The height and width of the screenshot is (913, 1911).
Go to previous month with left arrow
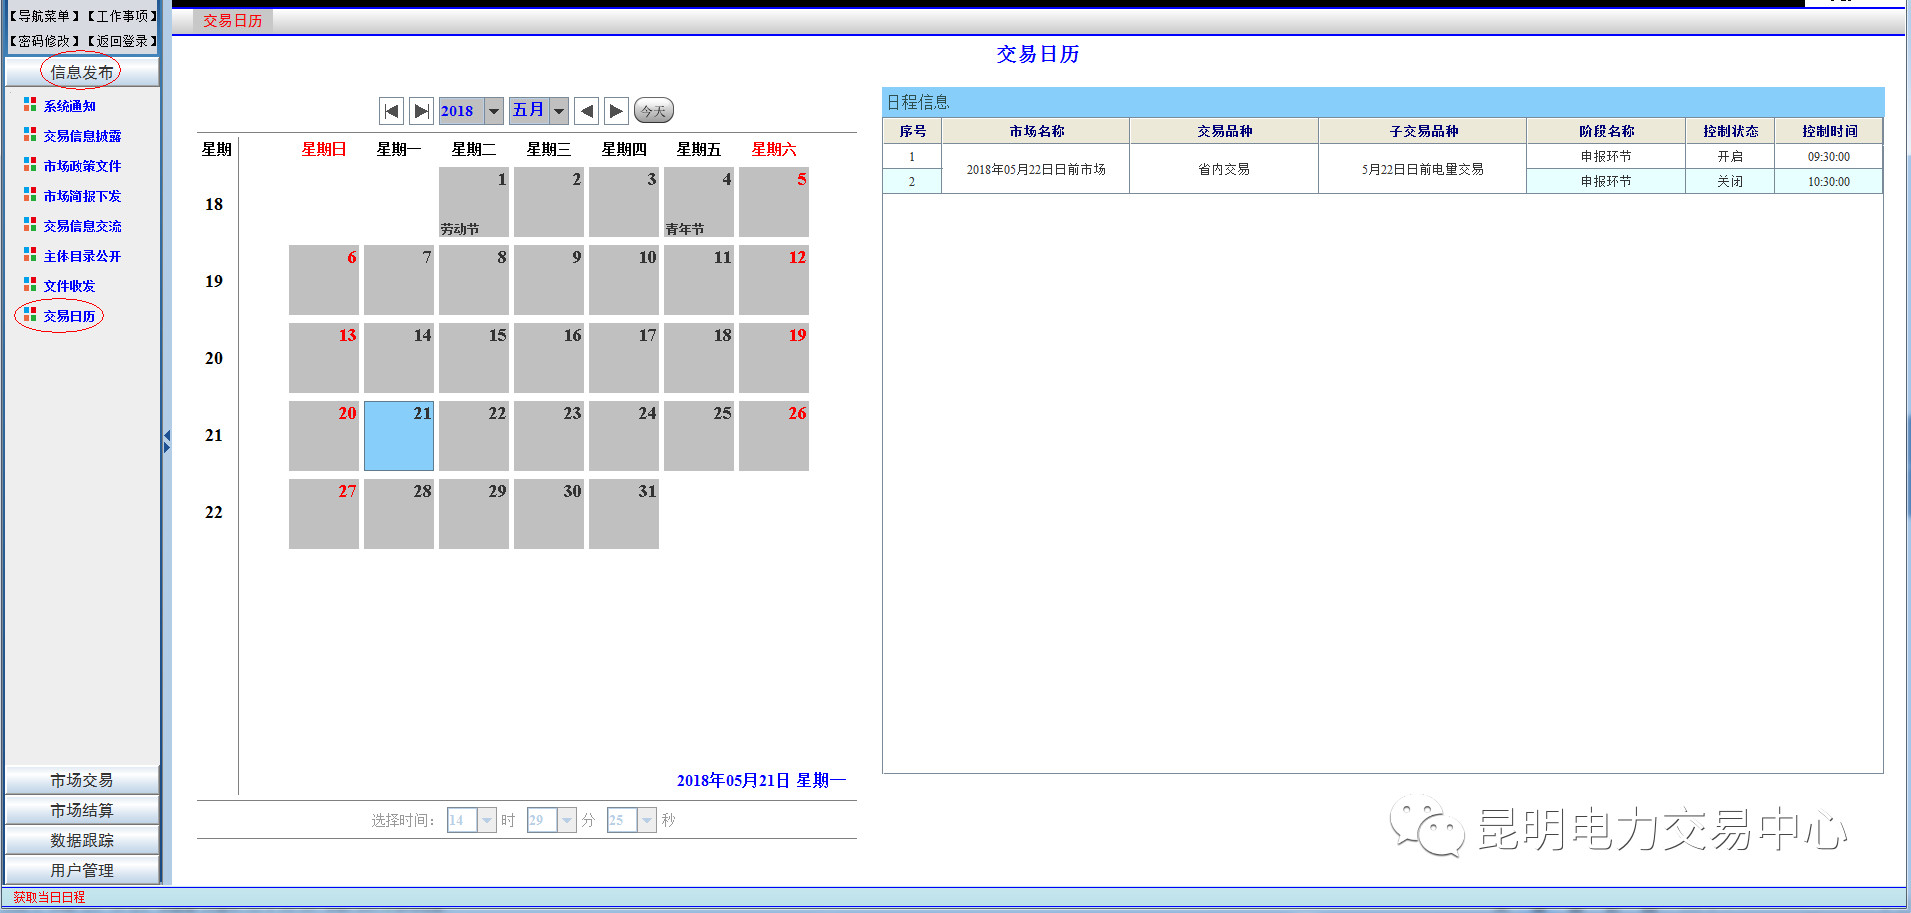587,111
